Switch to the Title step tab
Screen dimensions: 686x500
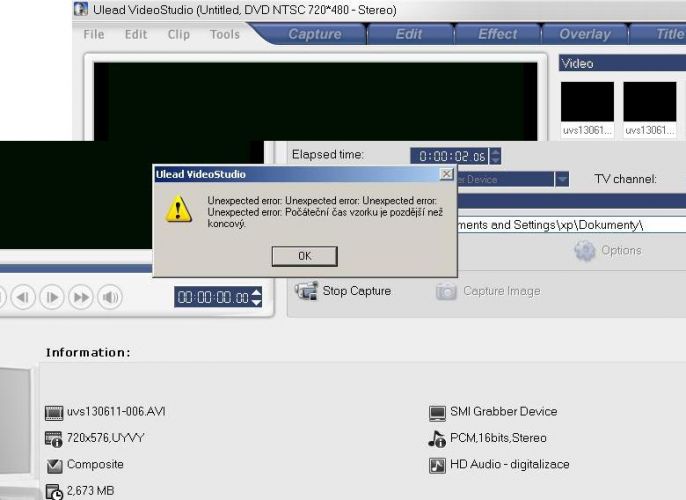point(658,34)
